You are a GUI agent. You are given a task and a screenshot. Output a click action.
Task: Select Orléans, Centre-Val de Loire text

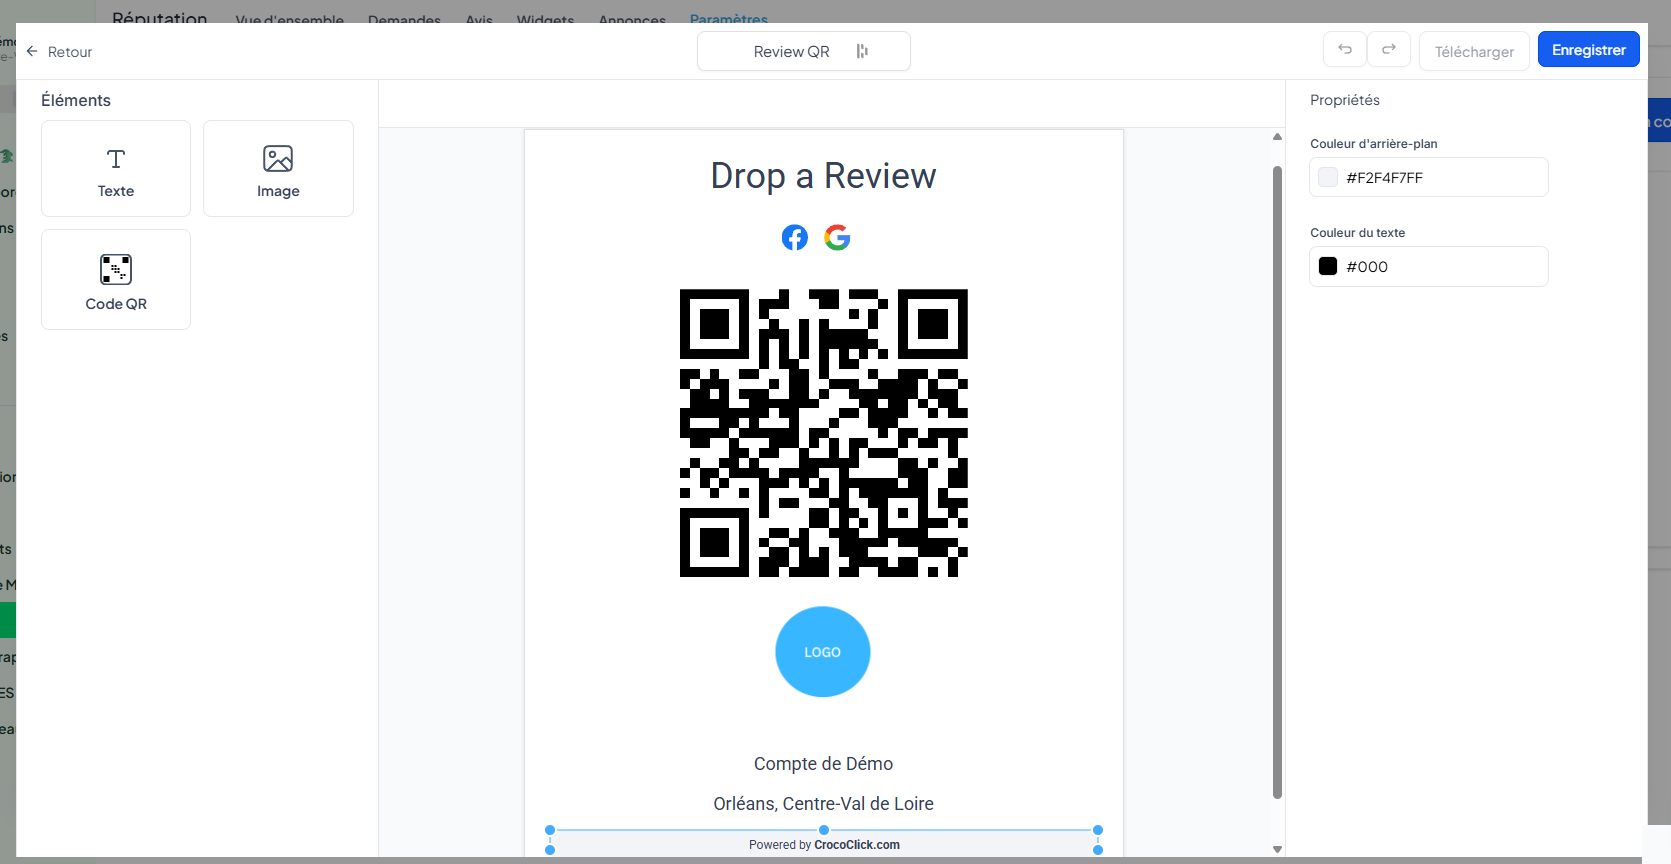[824, 804]
